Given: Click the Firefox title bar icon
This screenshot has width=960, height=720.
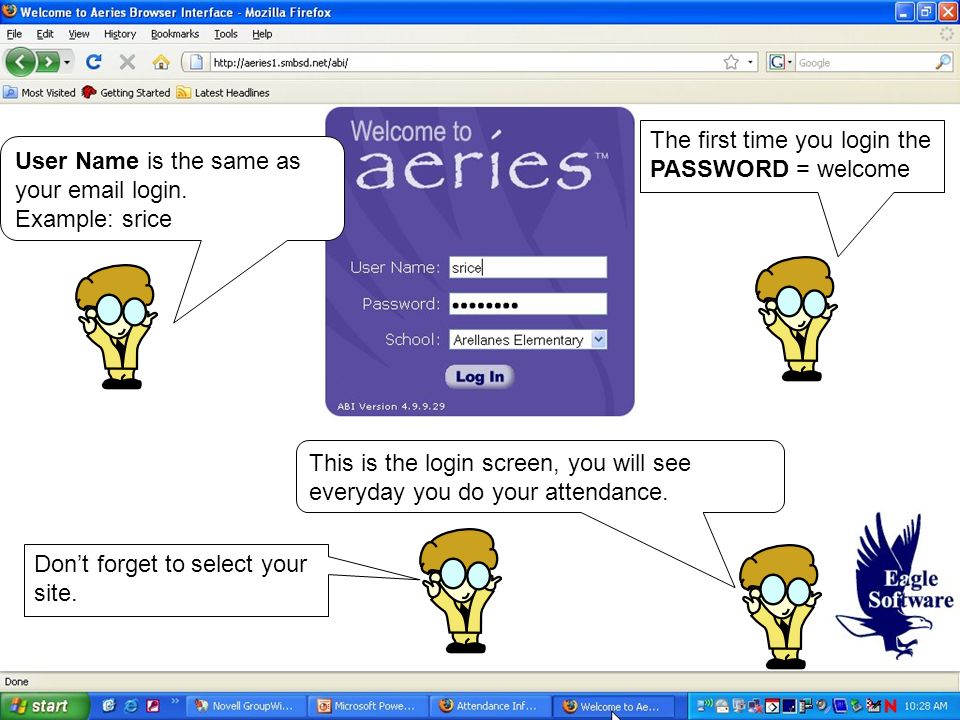Looking at the screenshot, I should coord(9,11).
